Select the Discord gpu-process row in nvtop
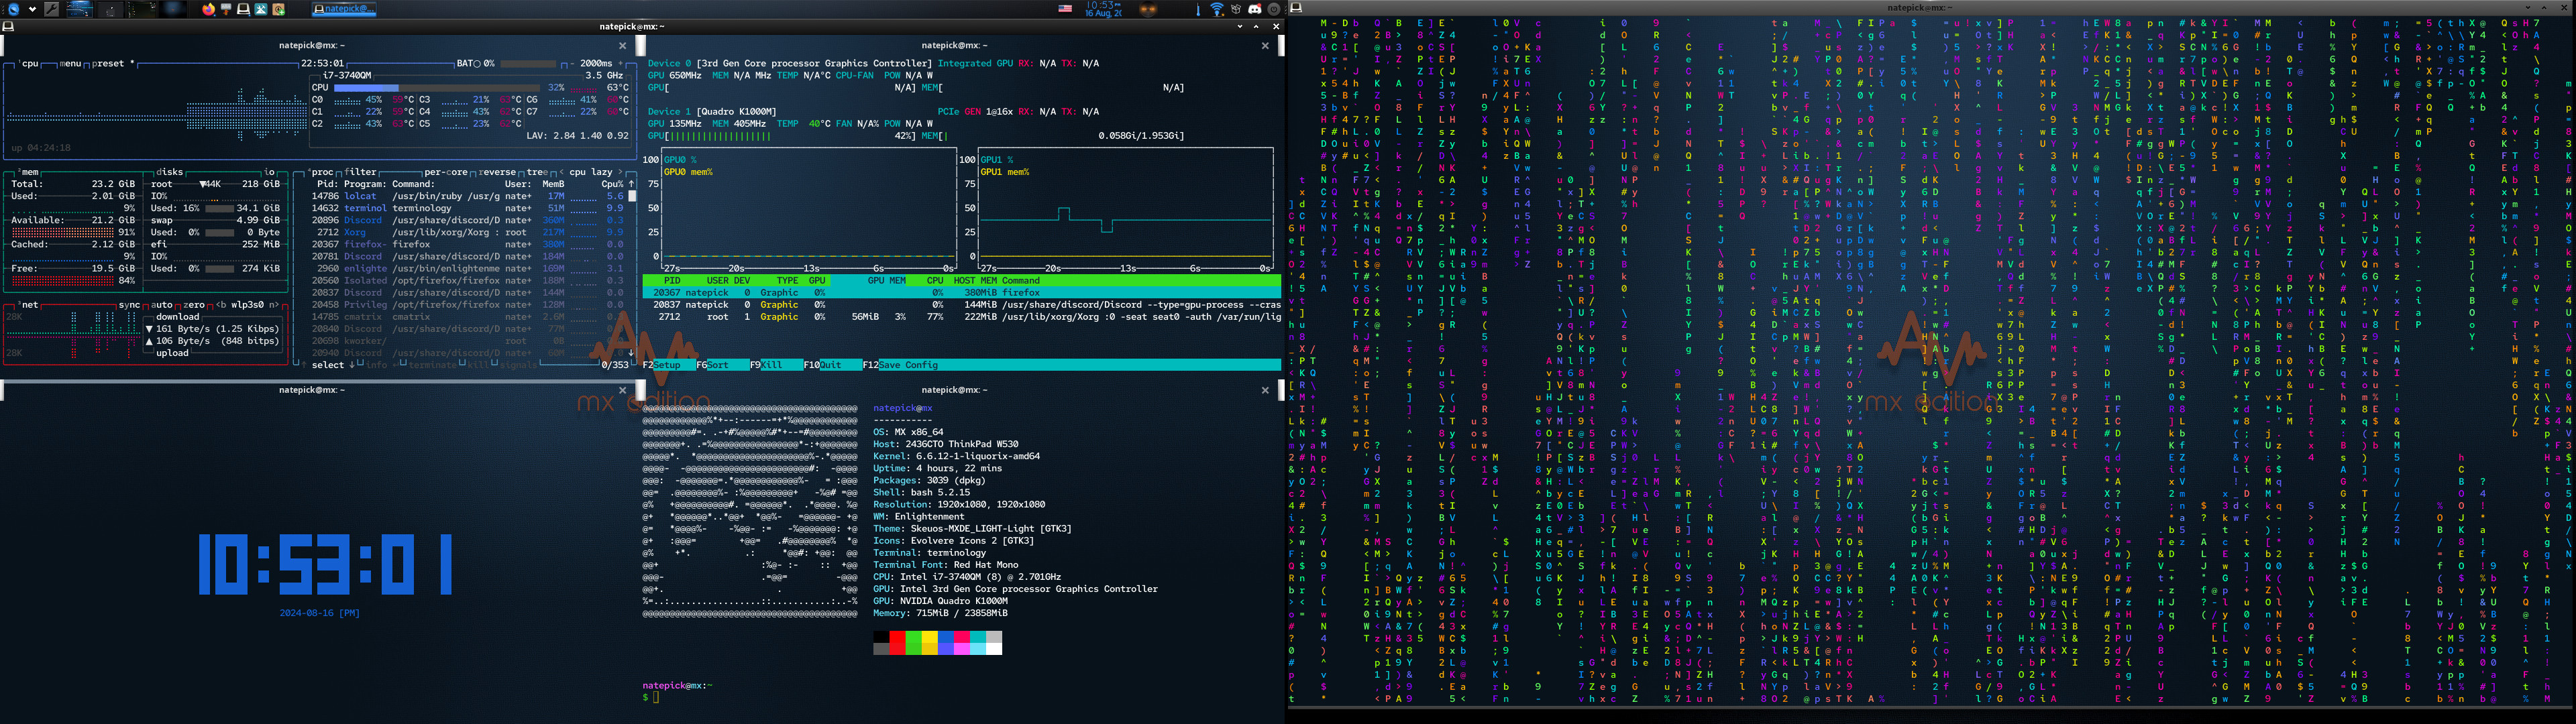Image resolution: width=2576 pixels, height=724 pixels. 962,305
